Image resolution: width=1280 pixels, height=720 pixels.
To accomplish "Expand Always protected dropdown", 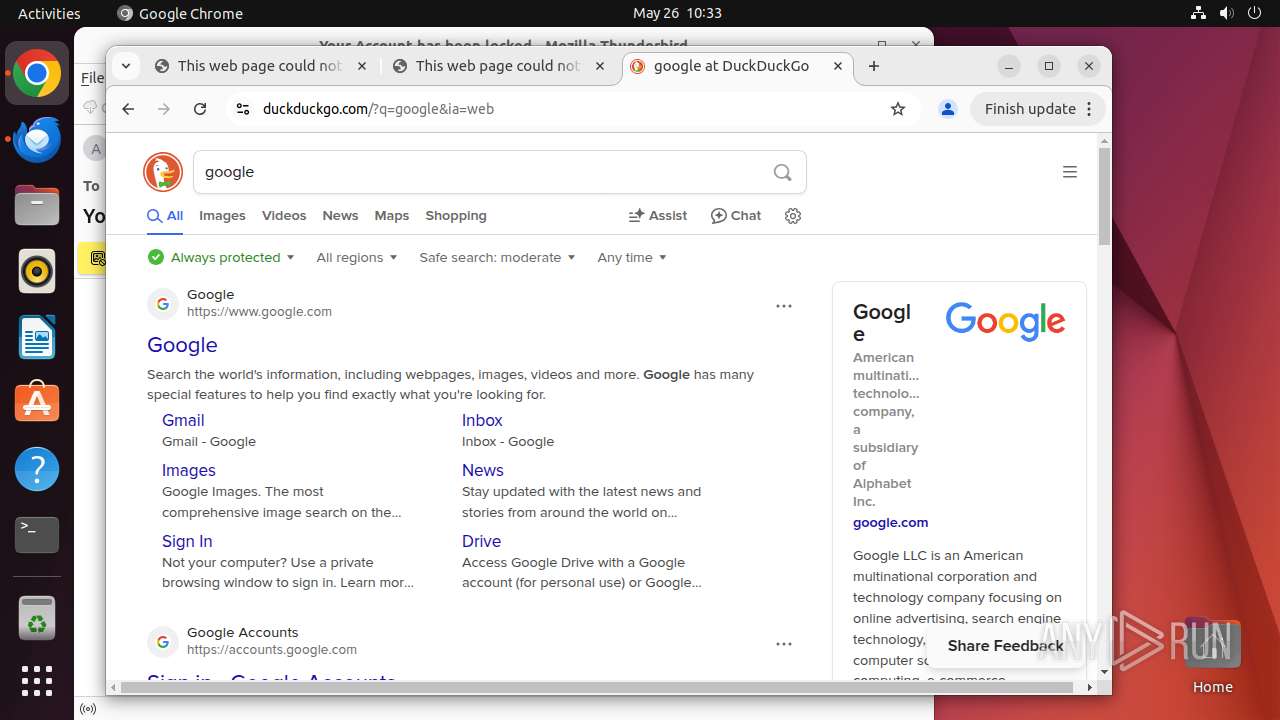I will pos(221,257).
